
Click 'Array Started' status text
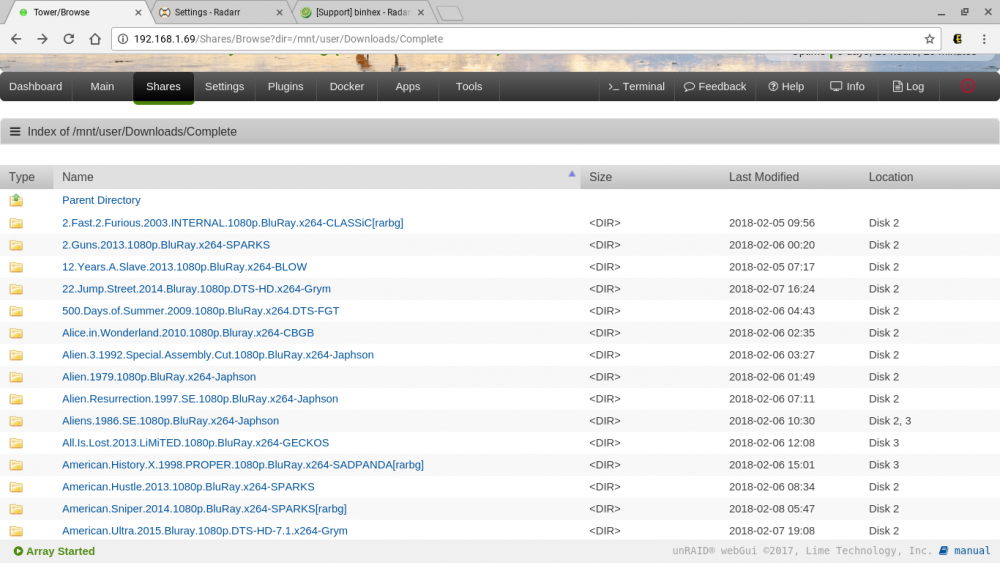pyautogui.click(x=61, y=551)
